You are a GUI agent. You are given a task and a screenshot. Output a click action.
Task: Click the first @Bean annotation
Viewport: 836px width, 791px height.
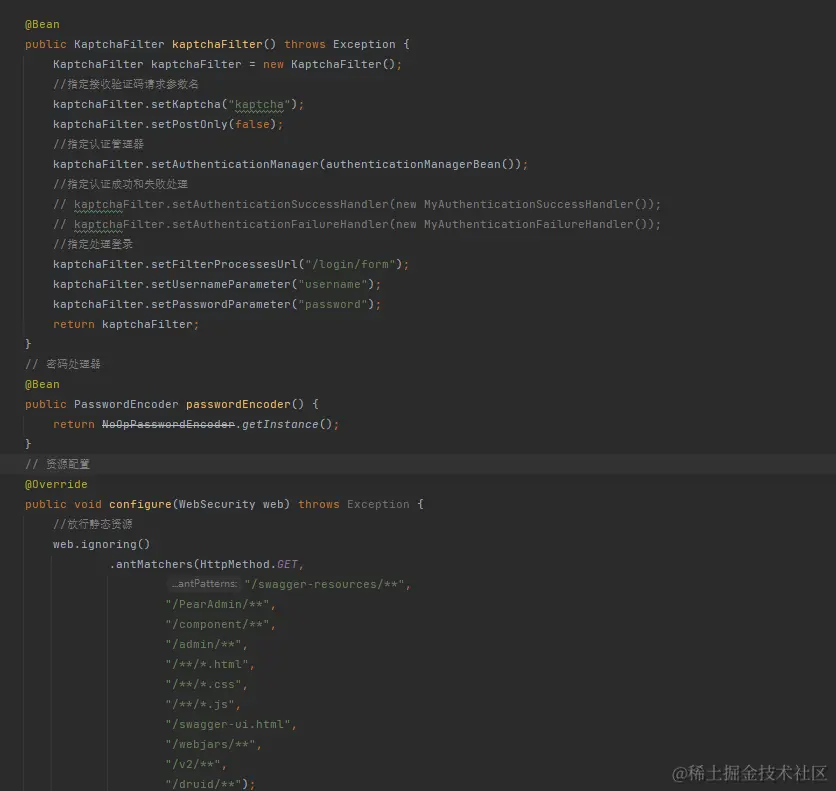42,25
